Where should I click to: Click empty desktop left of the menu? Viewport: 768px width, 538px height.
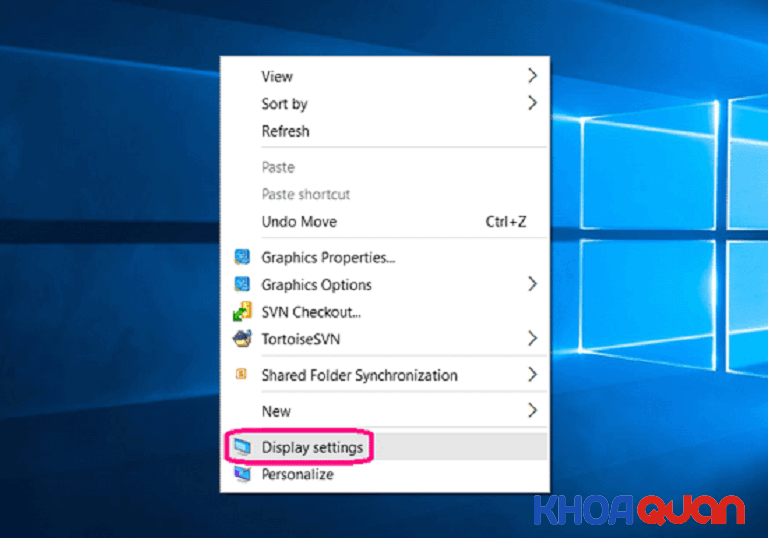110,300
